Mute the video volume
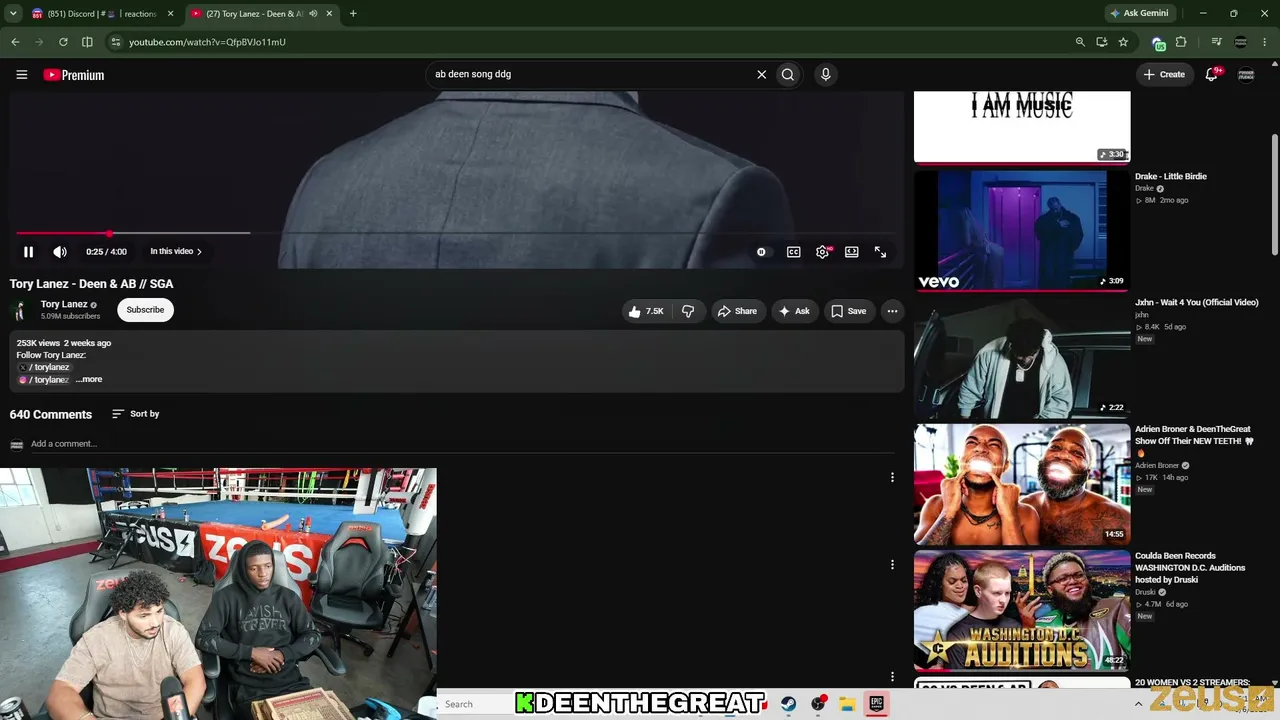 click(x=60, y=252)
